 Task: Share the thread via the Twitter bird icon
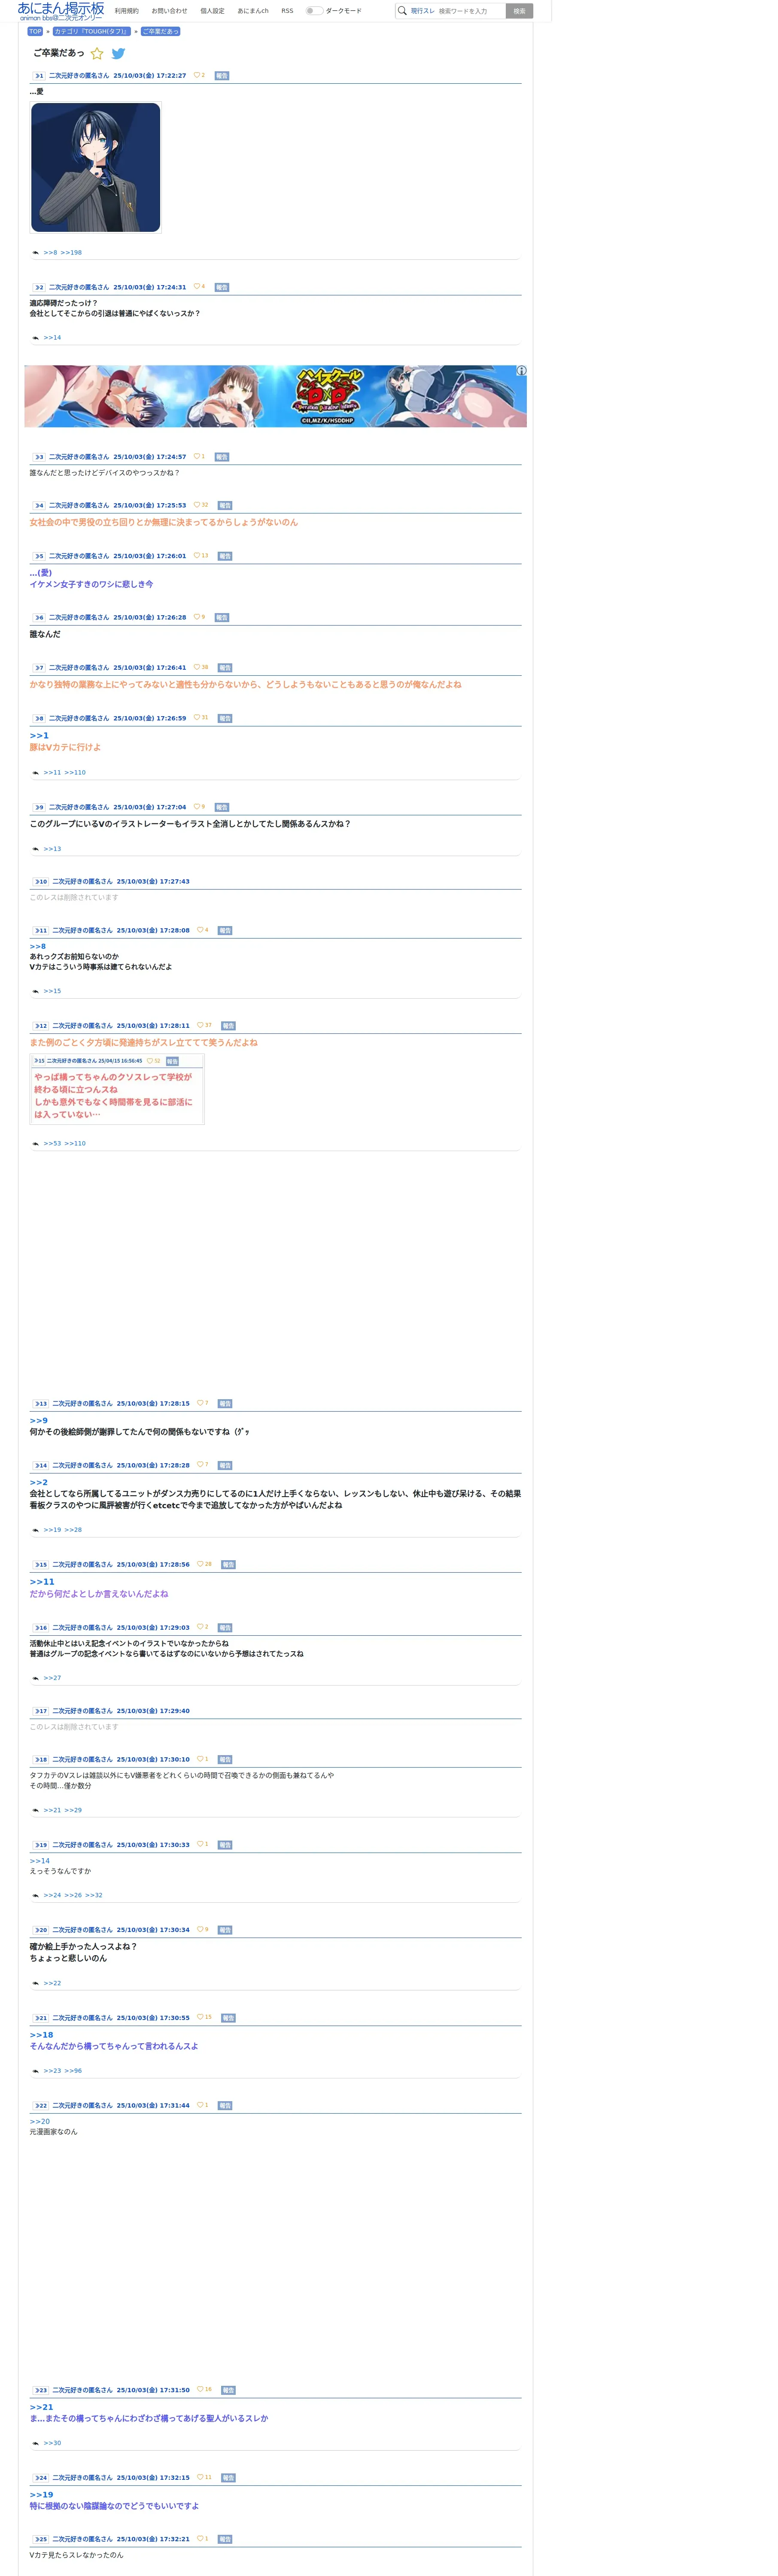(x=118, y=54)
